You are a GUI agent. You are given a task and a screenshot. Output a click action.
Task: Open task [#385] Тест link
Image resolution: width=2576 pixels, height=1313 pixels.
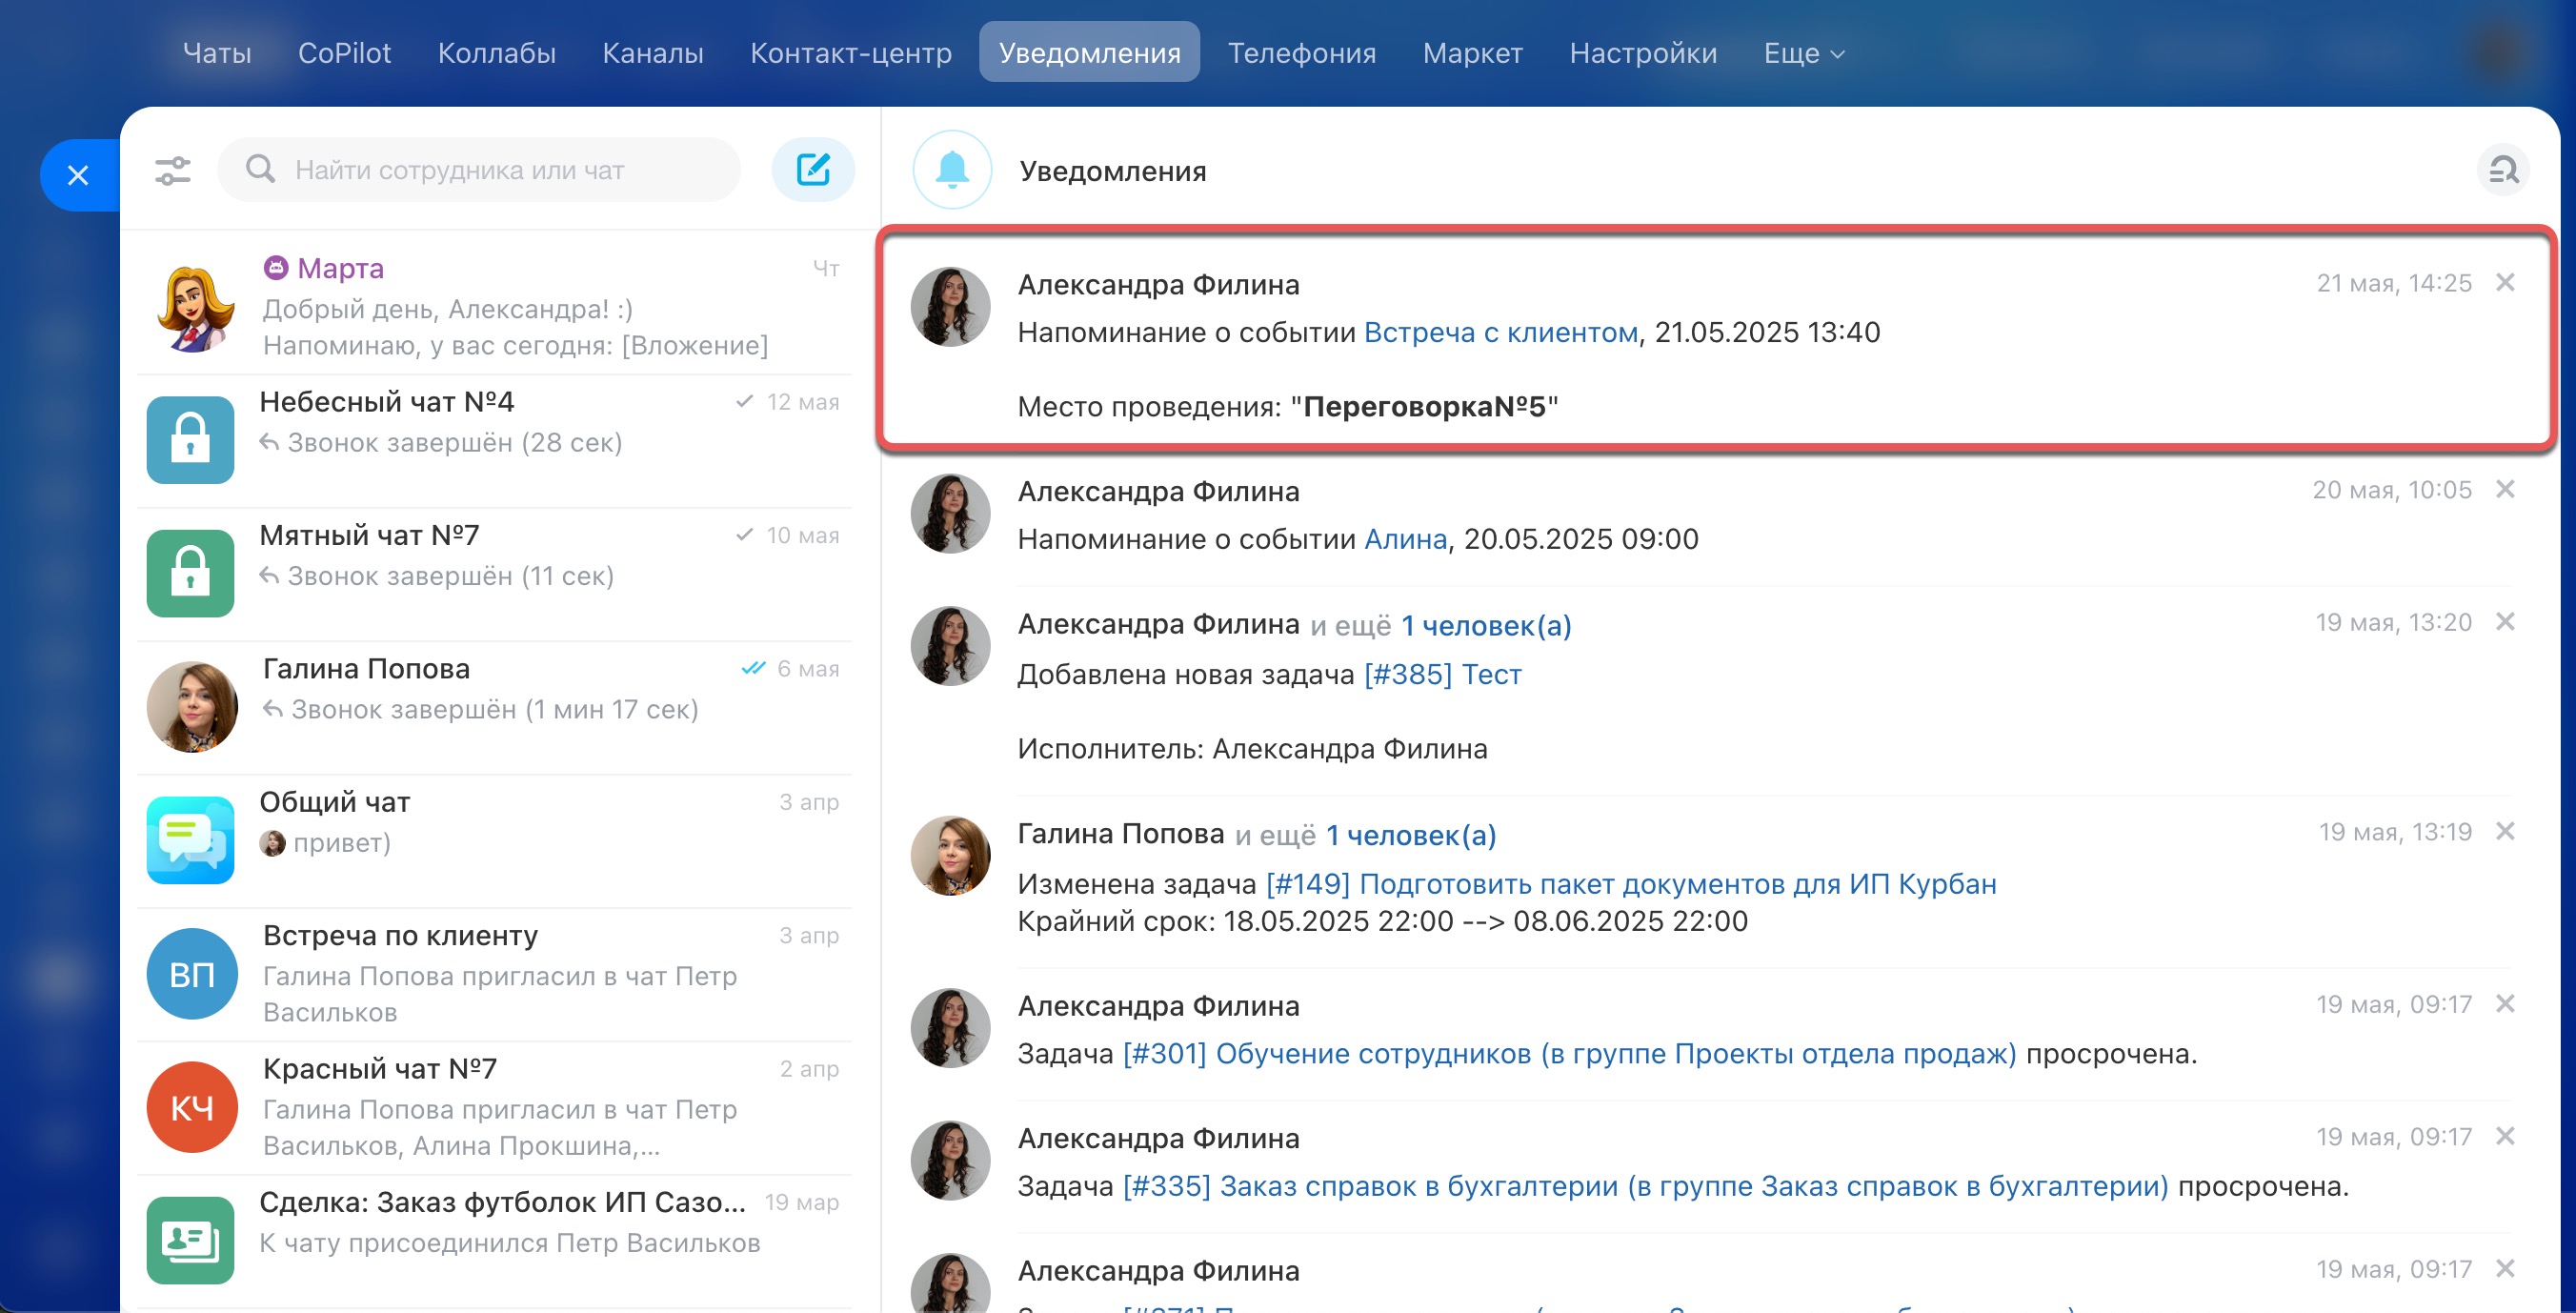[x=1442, y=675]
